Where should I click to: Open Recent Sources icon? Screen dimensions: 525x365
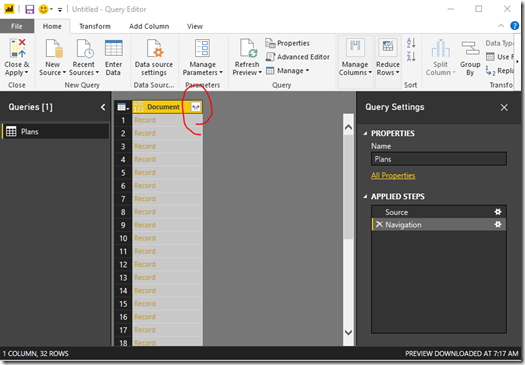[84, 48]
